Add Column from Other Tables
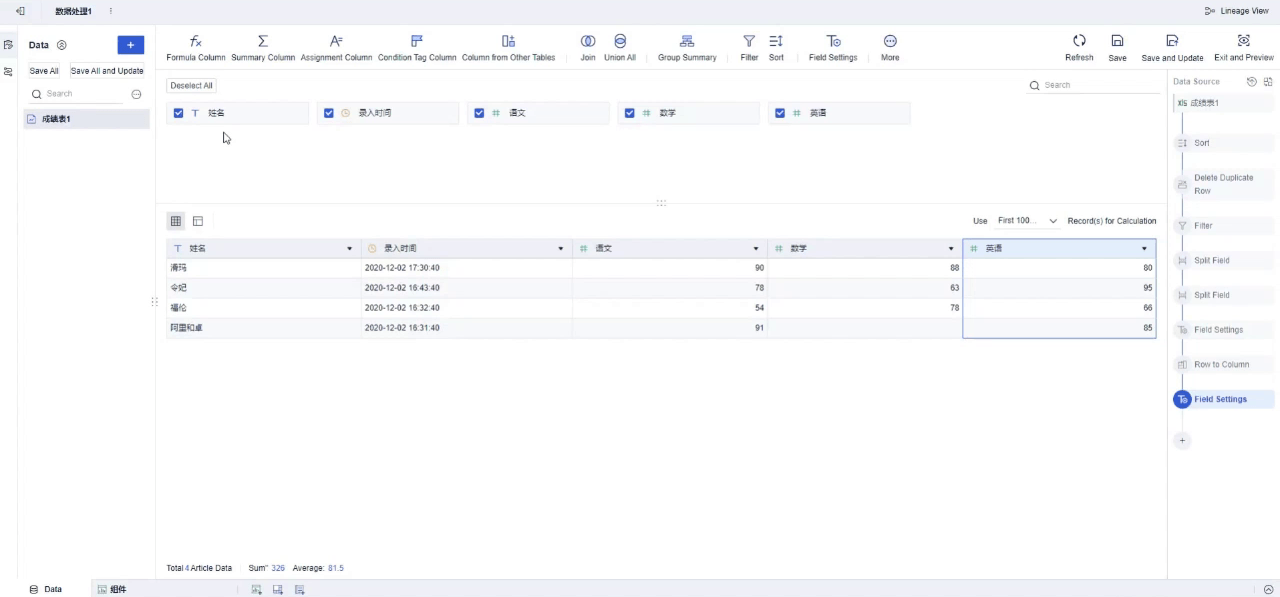Image resolution: width=1280 pixels, height=597 pixels. (508, 48)
